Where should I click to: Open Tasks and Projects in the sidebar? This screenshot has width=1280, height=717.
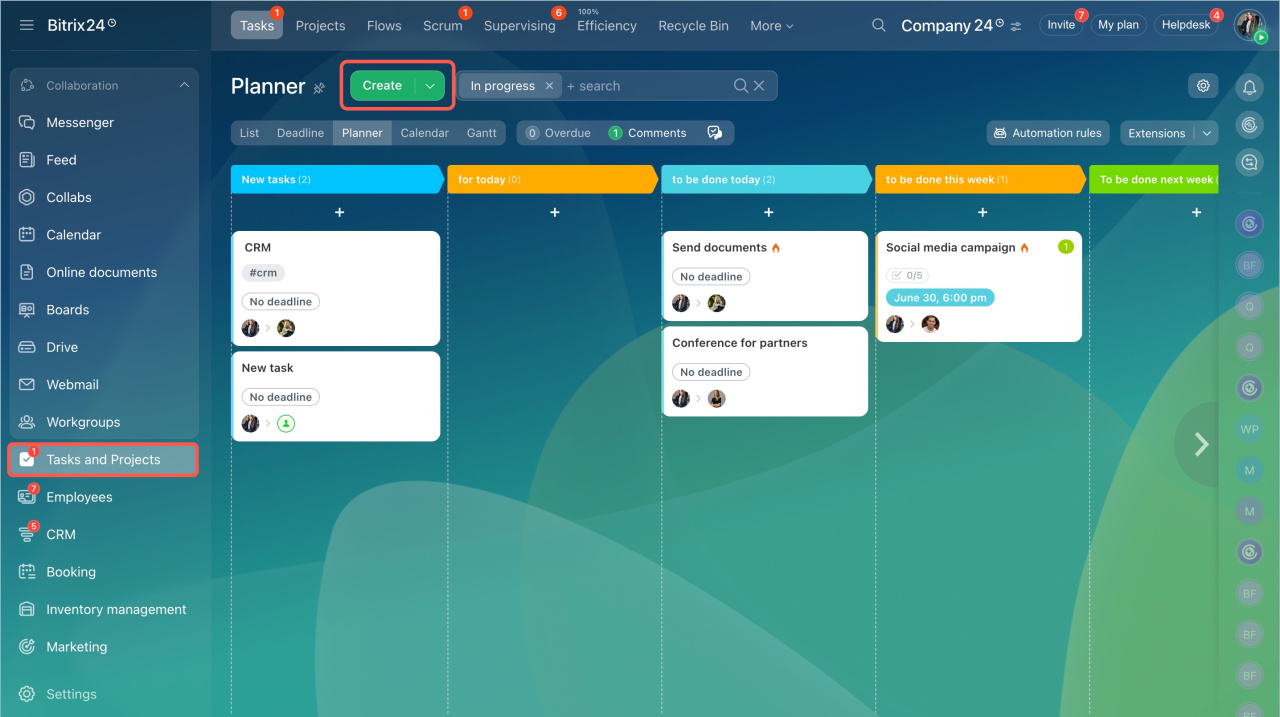(x=103, y=460)
